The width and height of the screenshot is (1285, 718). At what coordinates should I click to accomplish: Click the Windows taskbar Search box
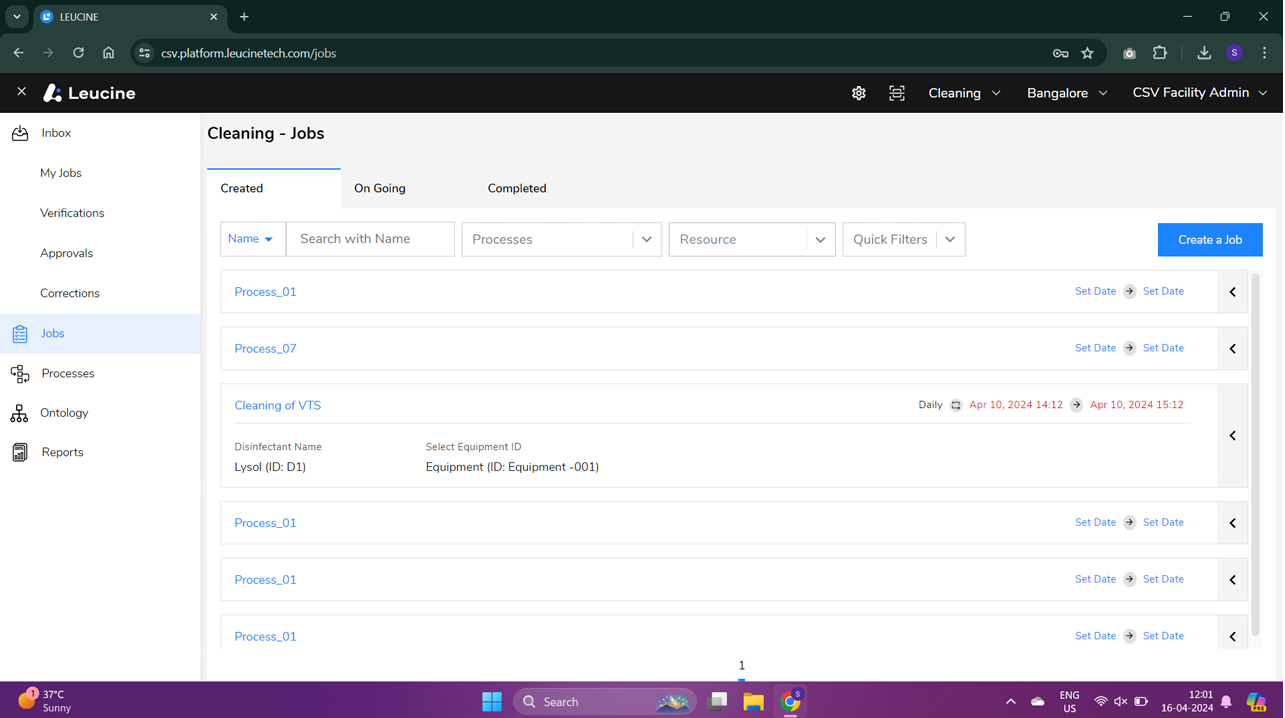click(605, 701)
